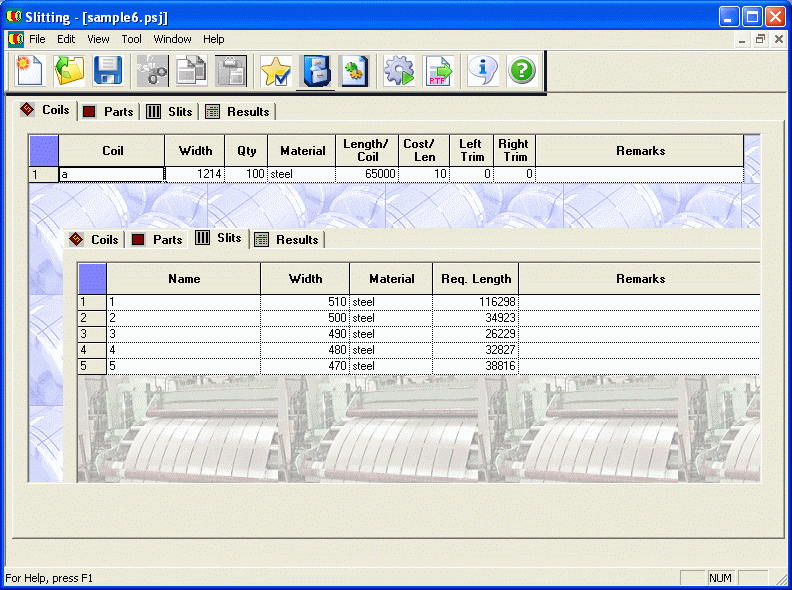Click the blue info bubble icon

pos(482,71)
